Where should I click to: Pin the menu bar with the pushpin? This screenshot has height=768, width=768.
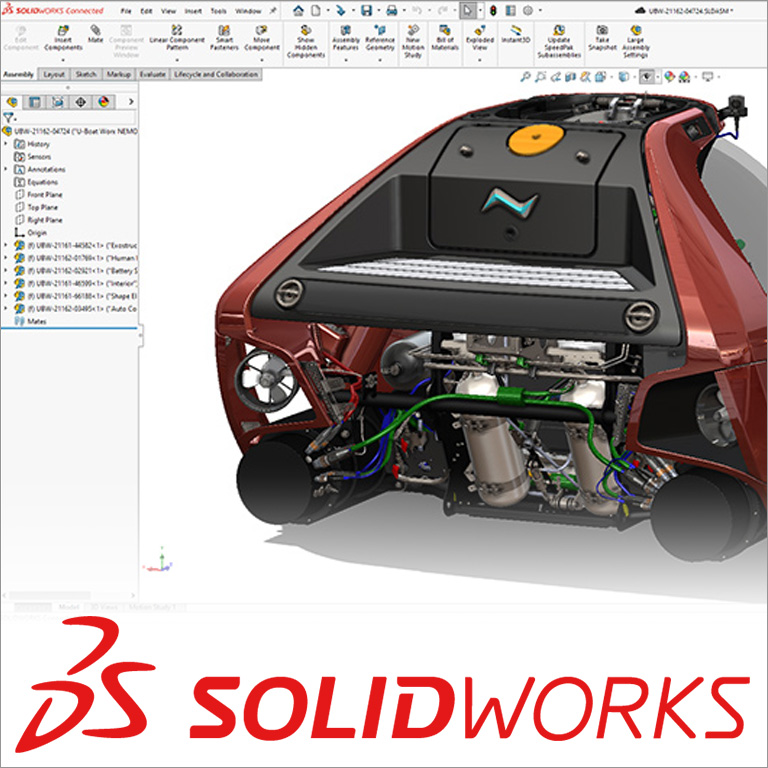pos(273,10)
